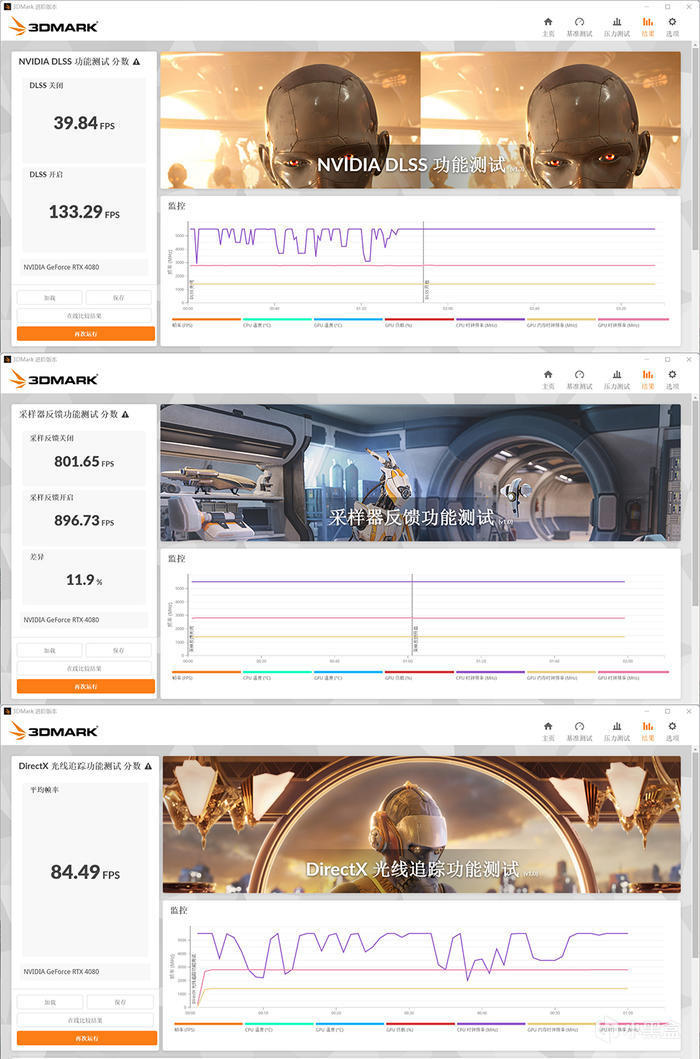Go to 主页 home in DirectX 光线追踪 window

click(x=548, y=731)
